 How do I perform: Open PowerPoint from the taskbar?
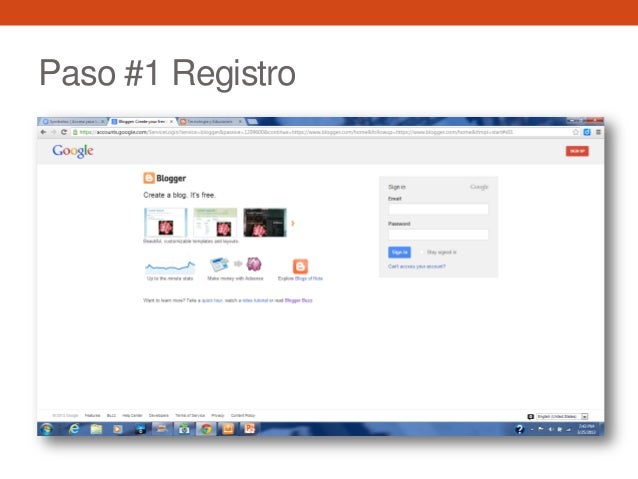pyautogui.click(x=249, y=429)
